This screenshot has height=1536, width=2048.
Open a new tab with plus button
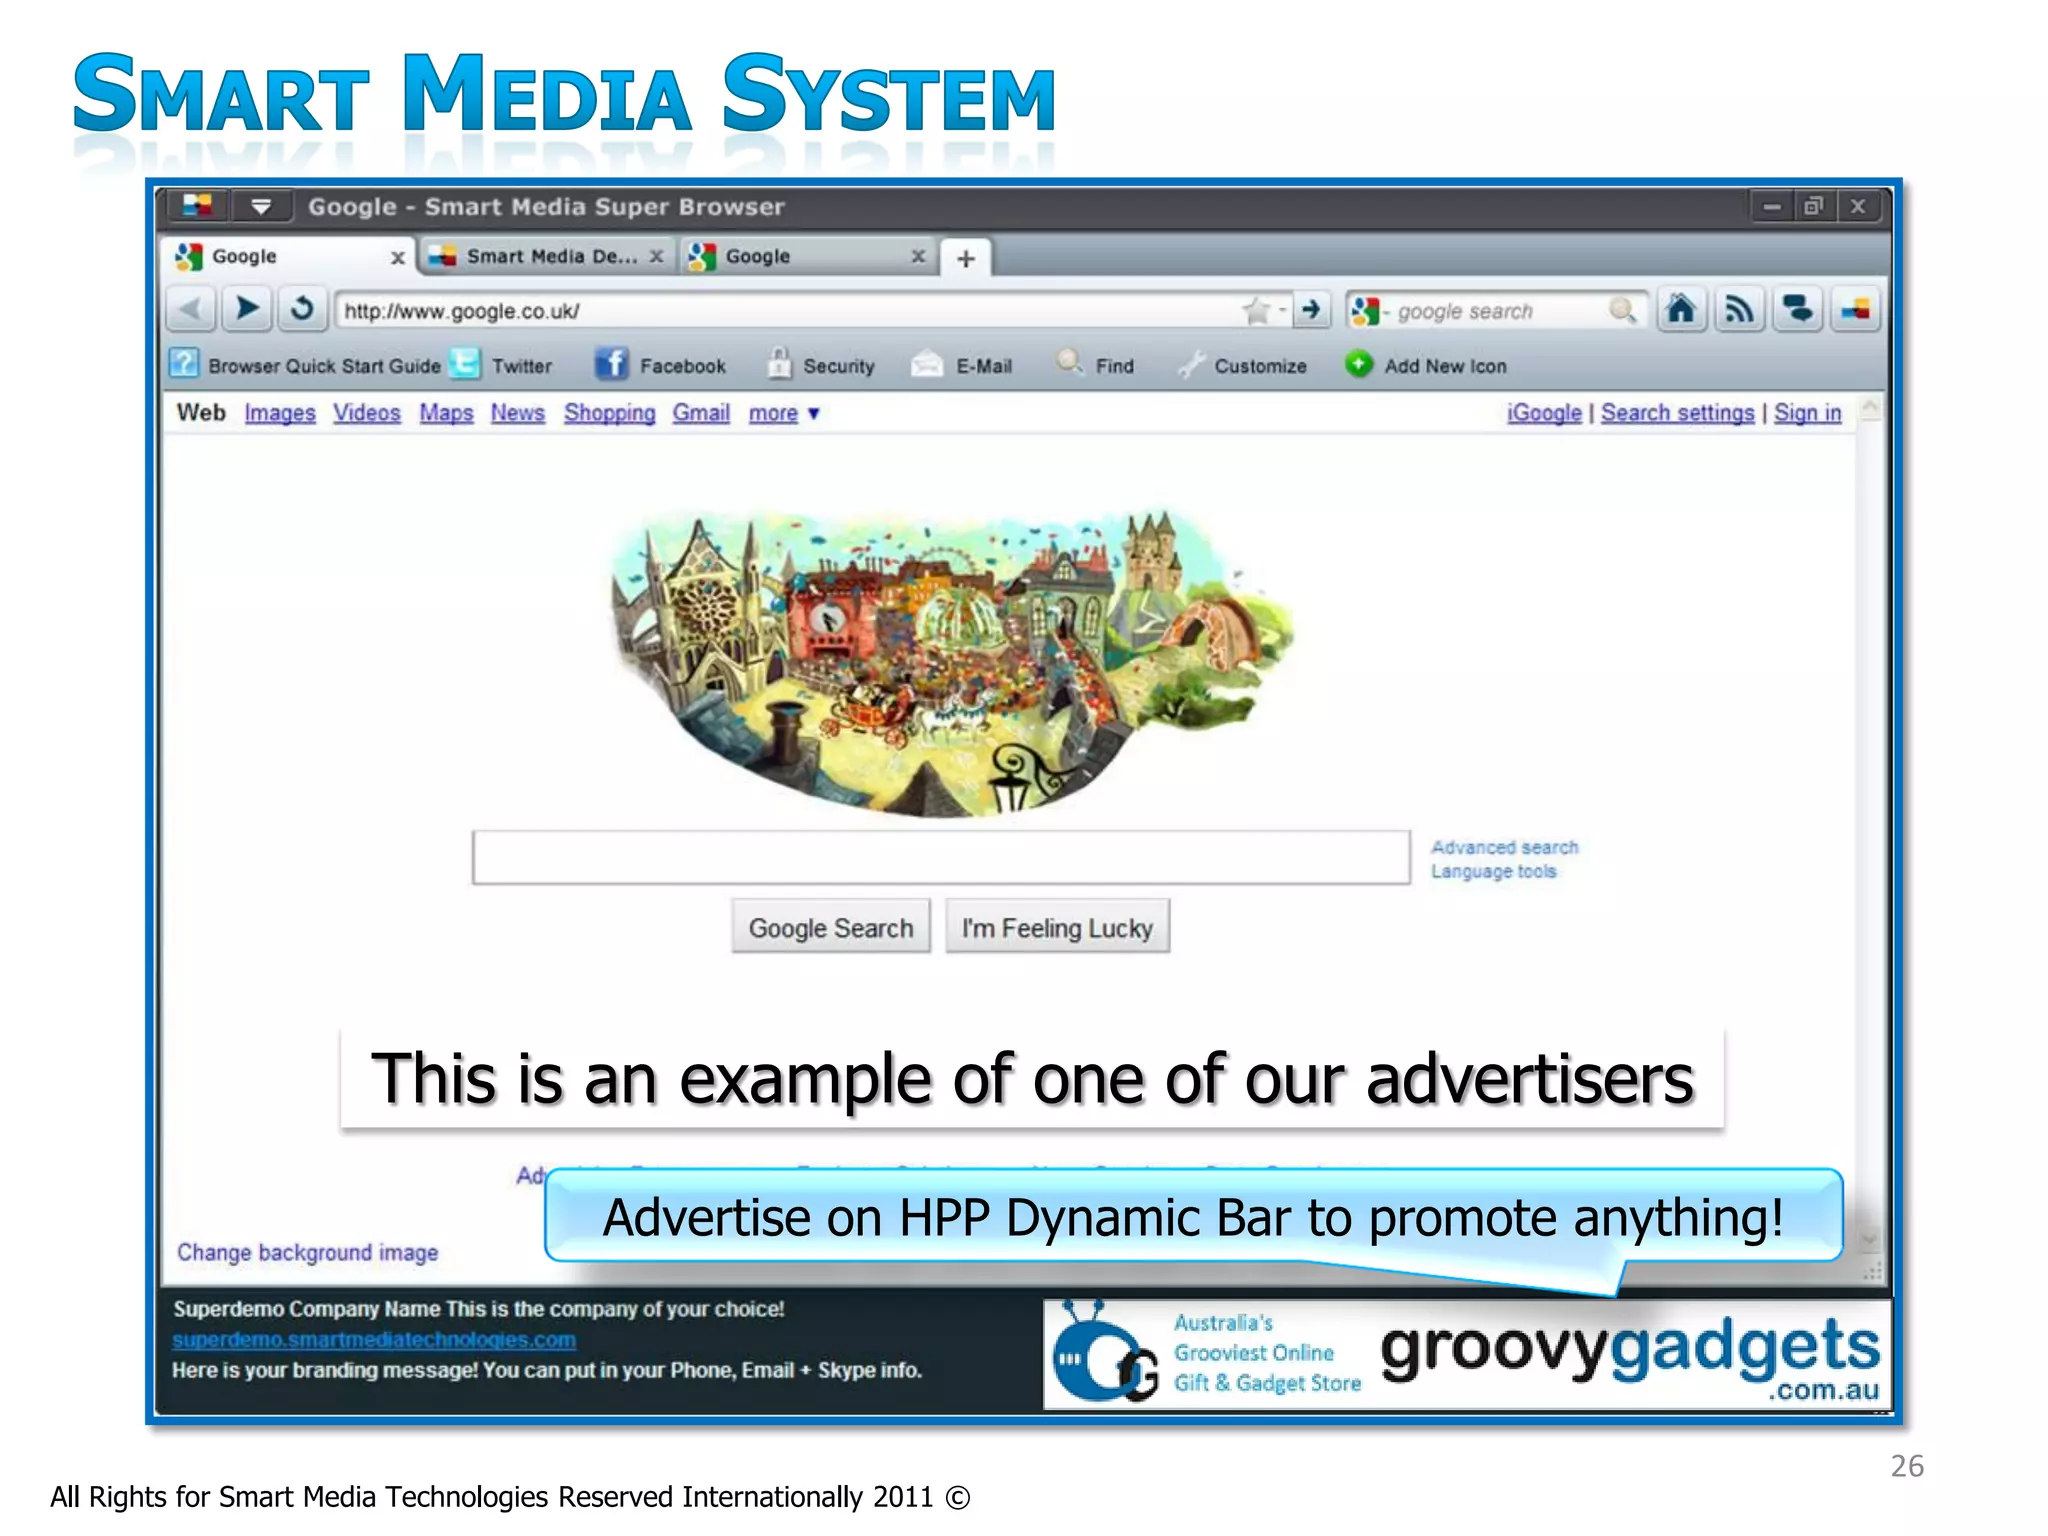(x=966, y=259)
